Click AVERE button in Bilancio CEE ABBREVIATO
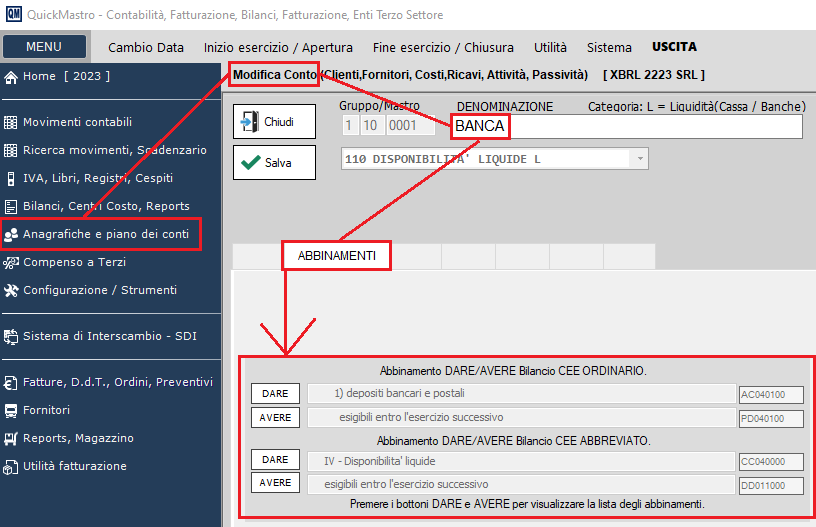816x527 pixels. (x=275, y=484)
